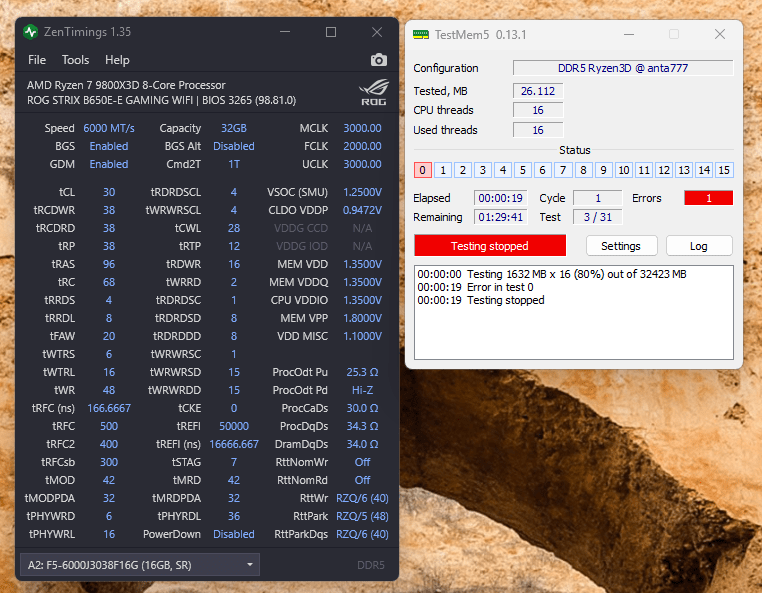Viewport: 762px width, 593px height.
Task: Click the 6000 MT/s speed value
Action: click(x=109, y=128)
